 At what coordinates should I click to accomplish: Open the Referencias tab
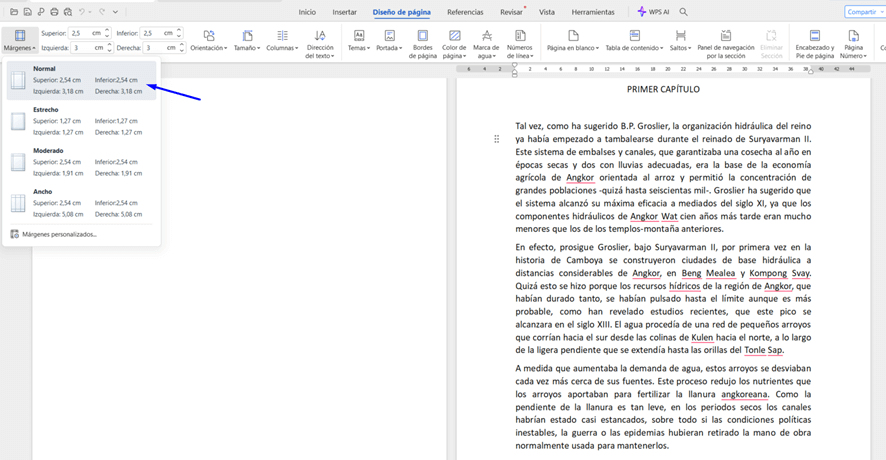(465, 12)
